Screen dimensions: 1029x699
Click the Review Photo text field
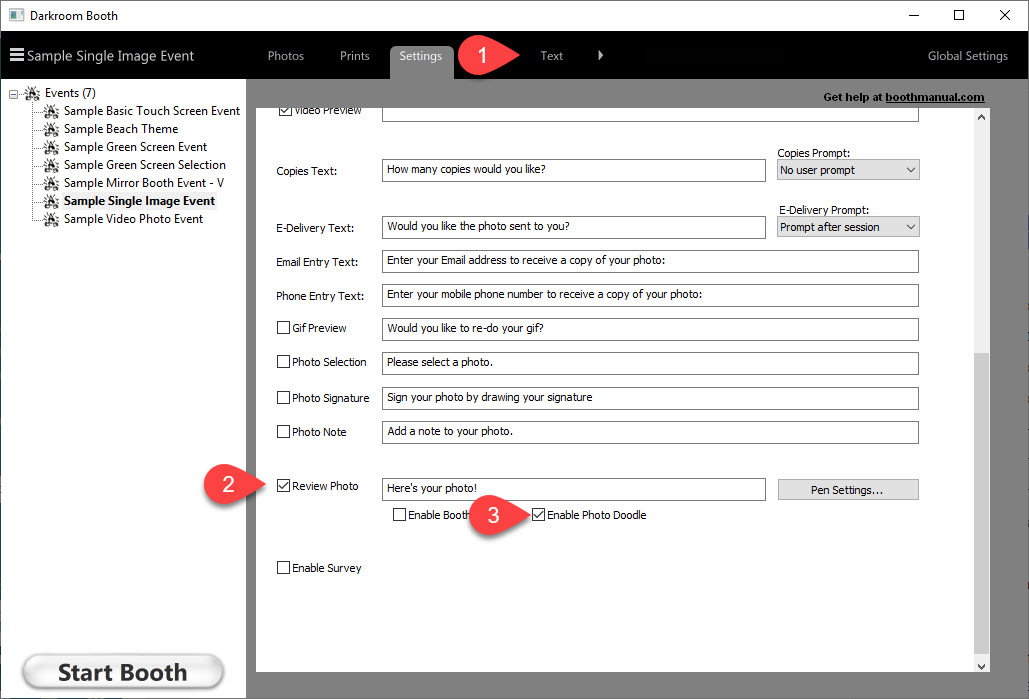(574, 490)
